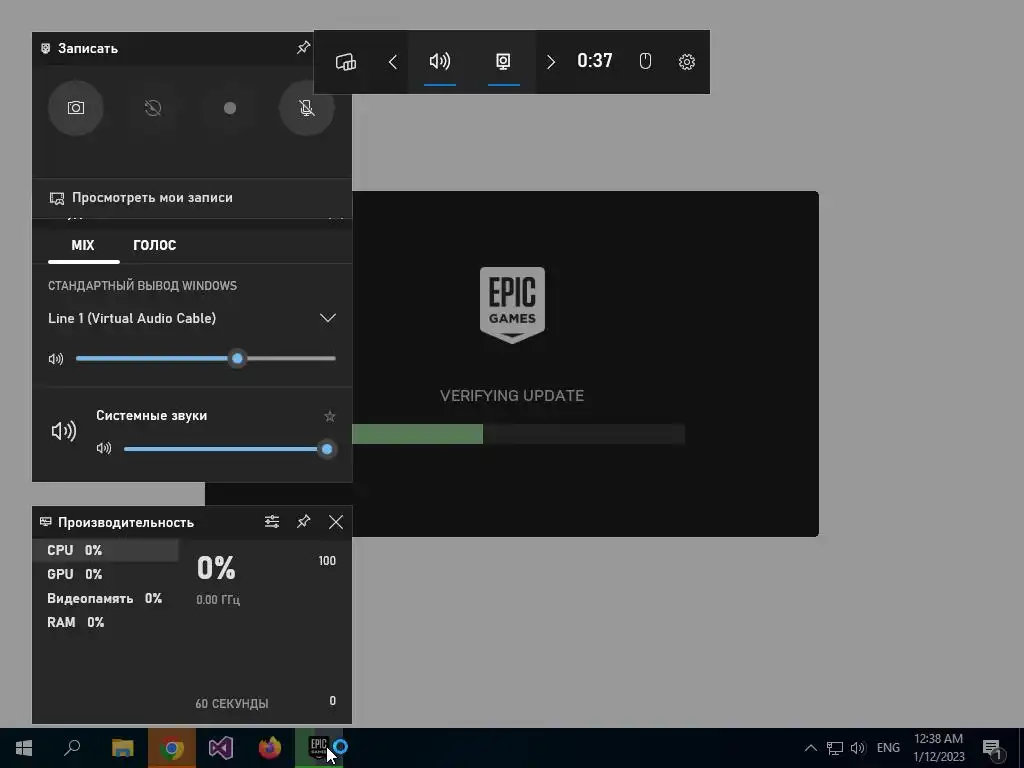
Task: Mute Системные звуки small speaker icon
Action: [x=104, y=449]
